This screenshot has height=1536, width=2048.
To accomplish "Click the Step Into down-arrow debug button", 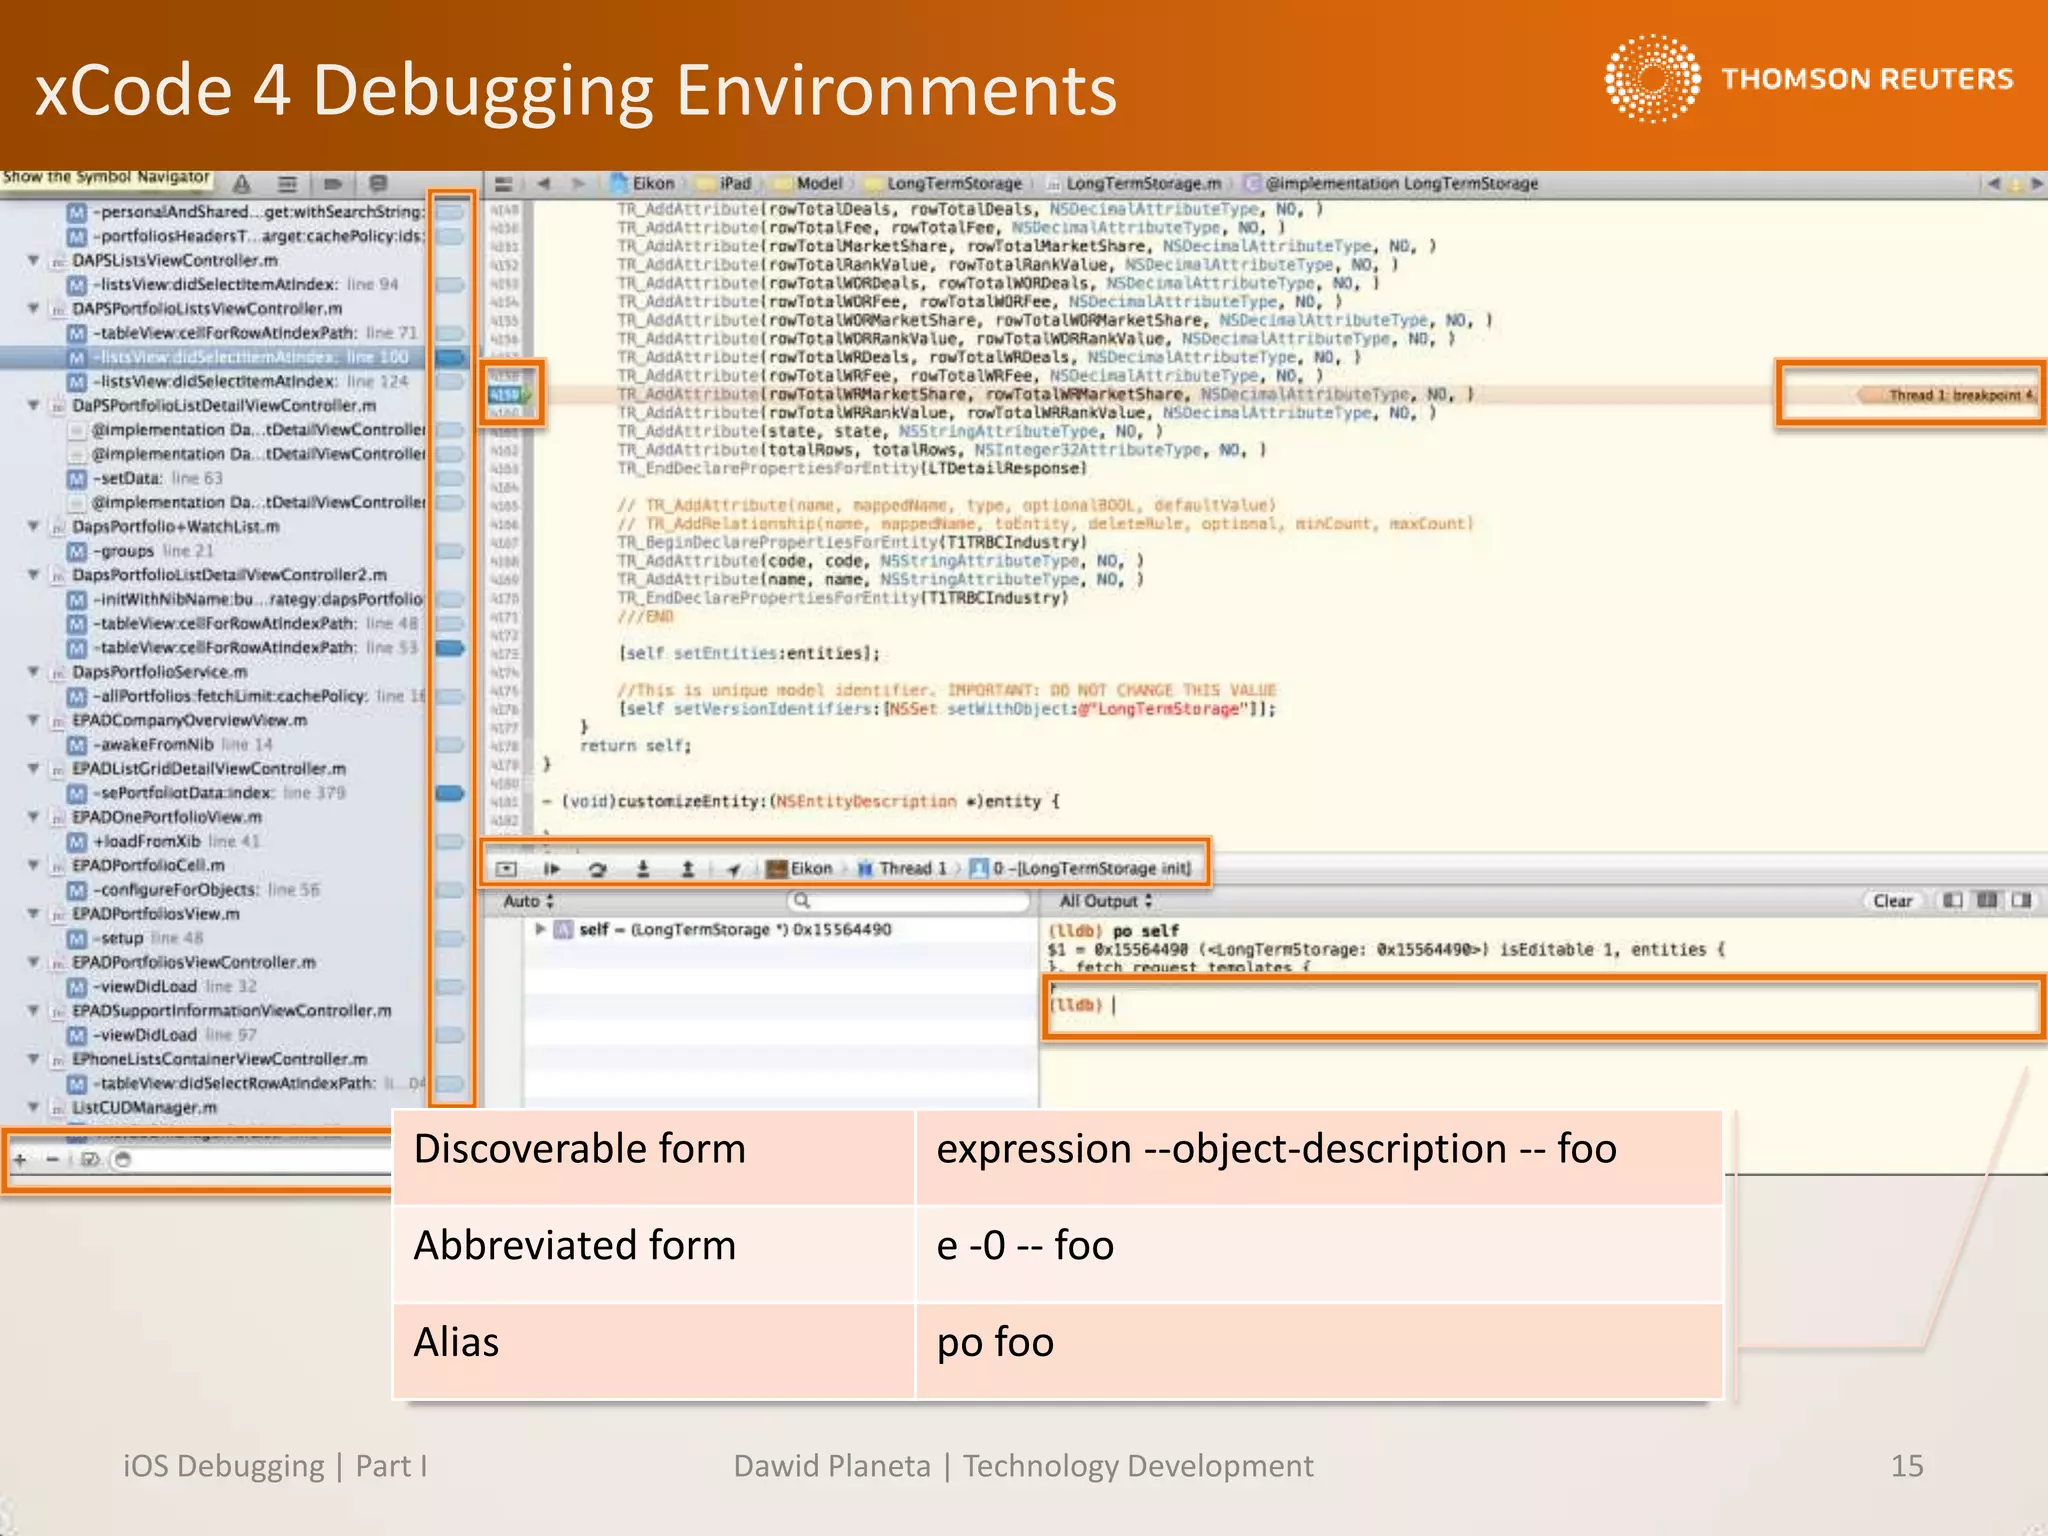I will [643, 869].
